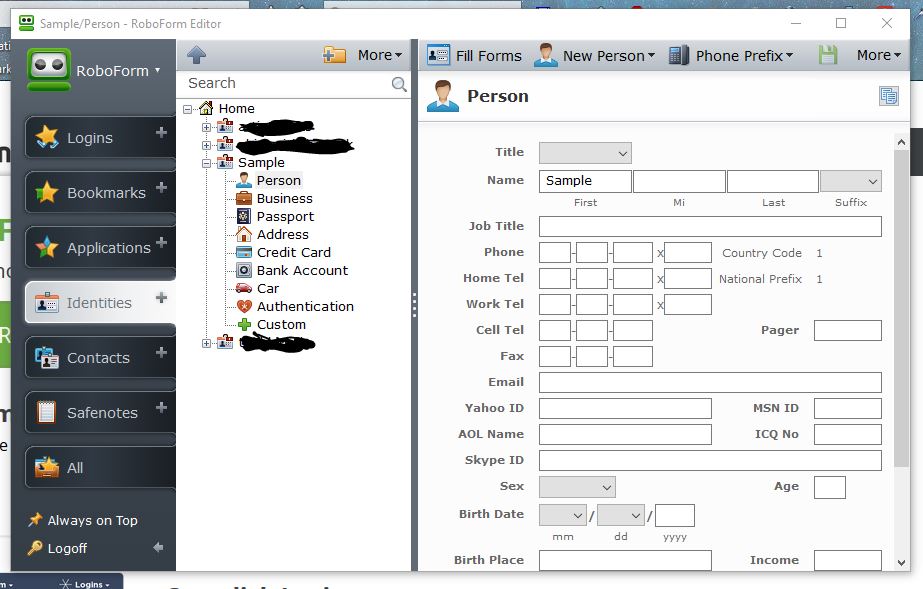Click the copy icon beside Person heading
Image resolution: width=923 pixels, height=589 pixels.
889,96
